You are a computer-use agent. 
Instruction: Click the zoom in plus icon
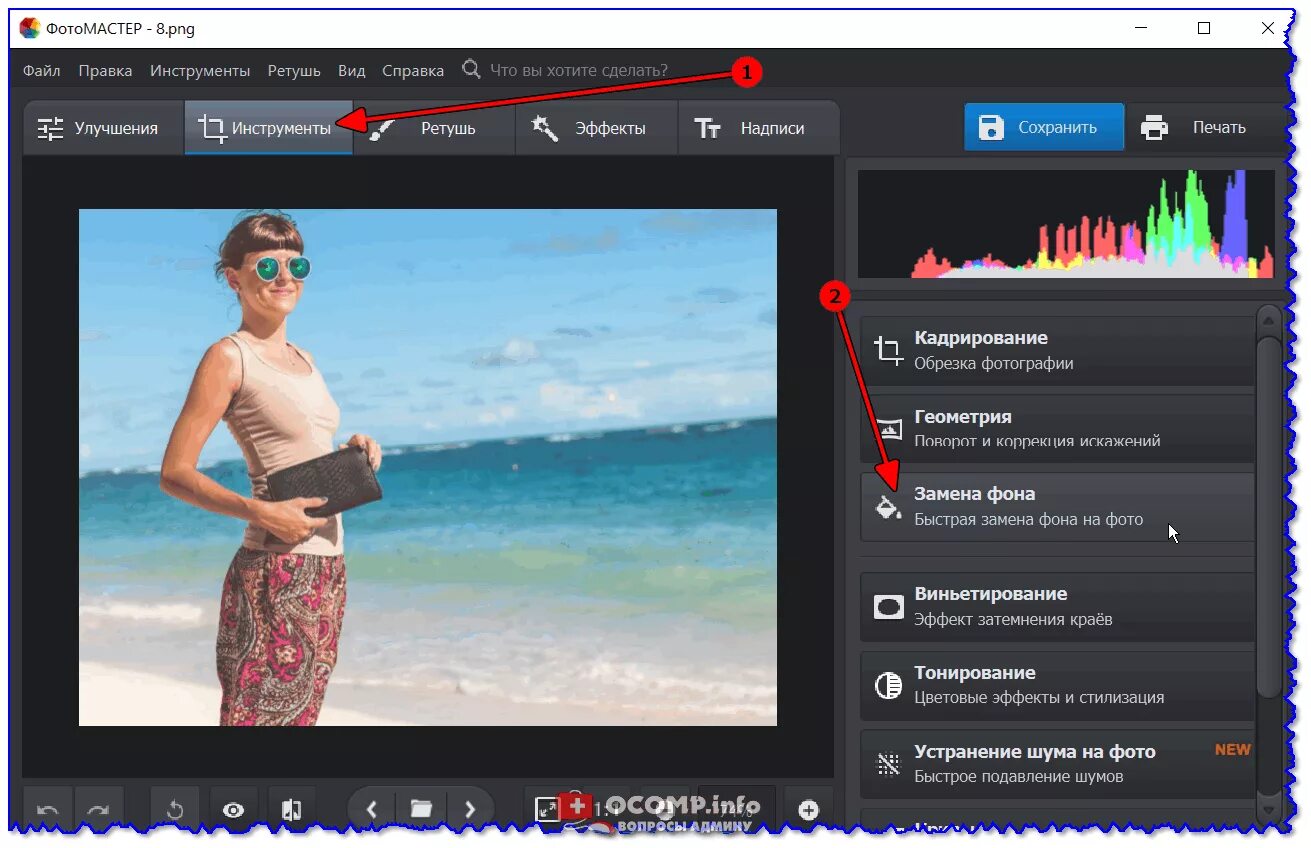point(809,809)
